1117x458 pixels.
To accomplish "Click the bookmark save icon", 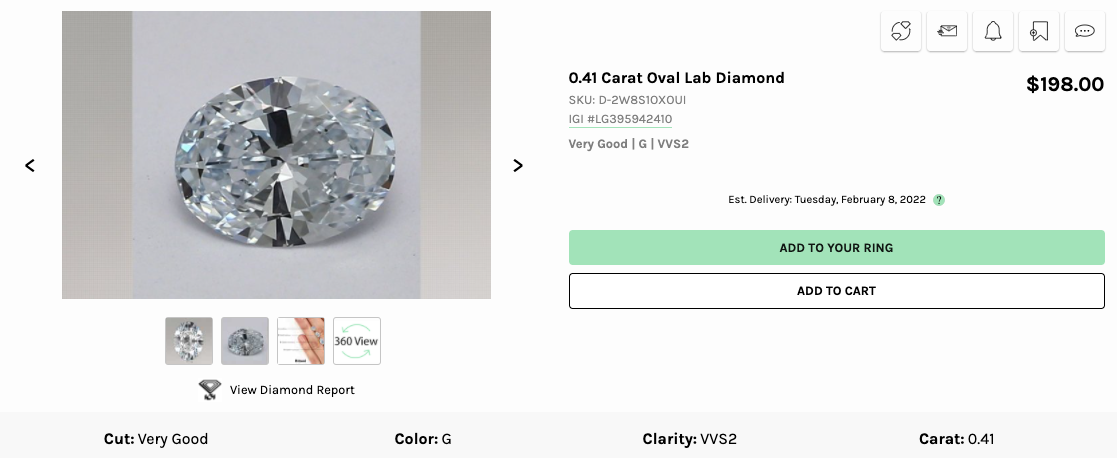I will pos(1039,31).
